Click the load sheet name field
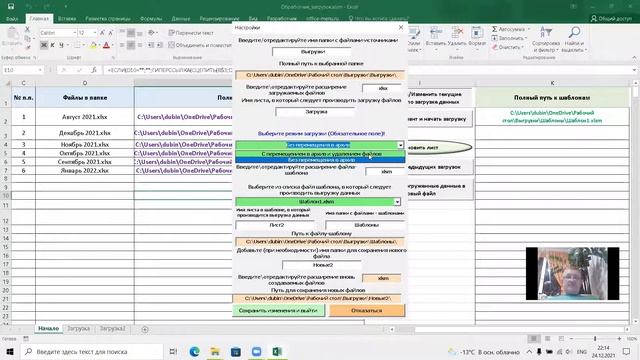The image size is (640, 360). point(316,111)
